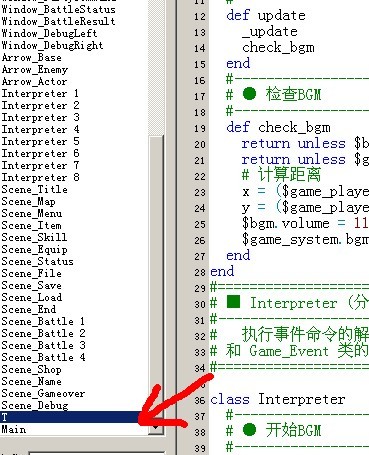369x455 pixels.
Task: Select Interpreter 1 in the list
Action: coord(40,93)
